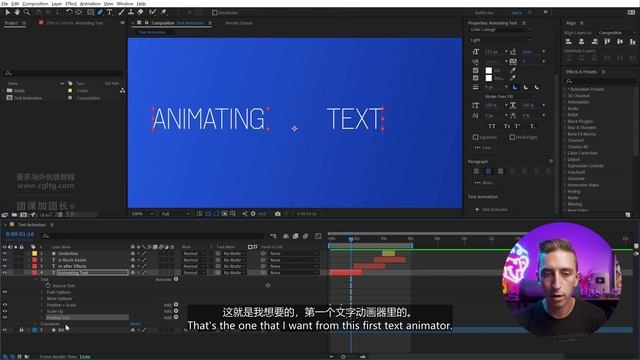Image resolution: width=640 pixels, height=360 pixels.
Task: Click the Animate menu button on Text
Action: 176,279
